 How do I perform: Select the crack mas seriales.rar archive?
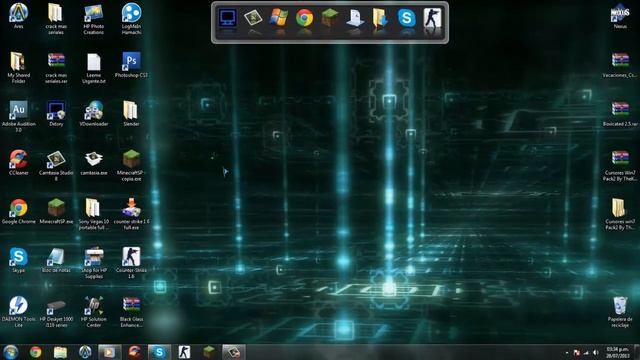(56, 68)
